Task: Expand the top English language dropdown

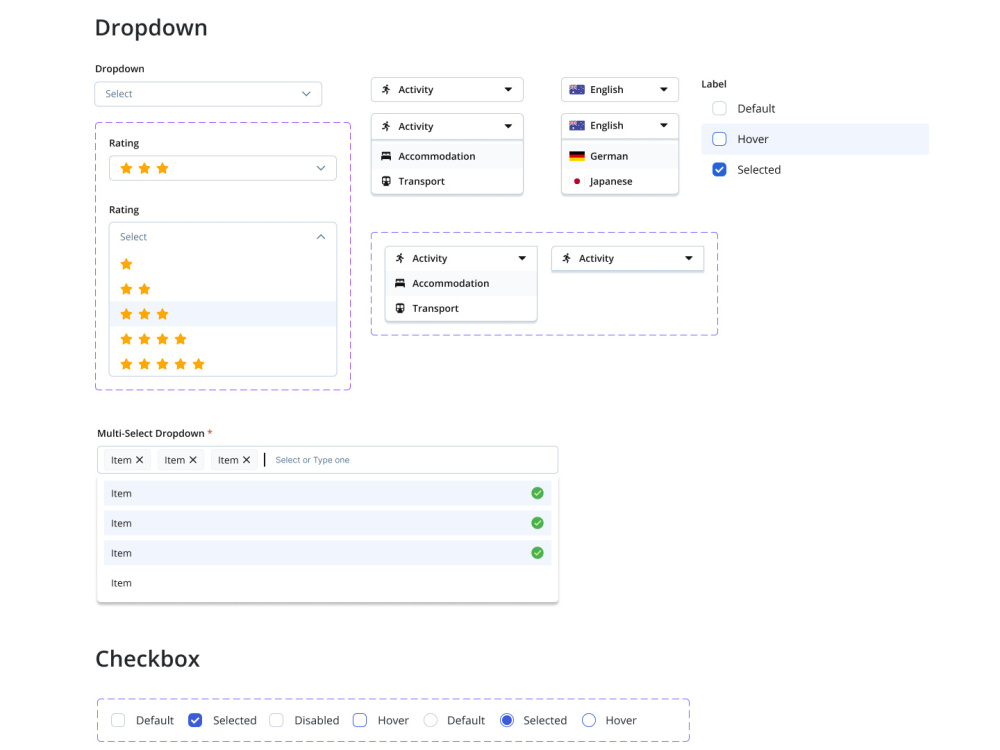Action: tap(619, 89)
